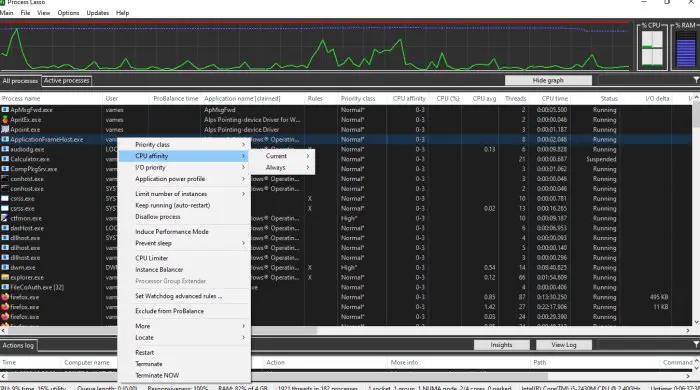Click the ApMsgFwd.exe process icon
Image resolution: width=700 pixels, height=390 pixels.
[5, 110]
